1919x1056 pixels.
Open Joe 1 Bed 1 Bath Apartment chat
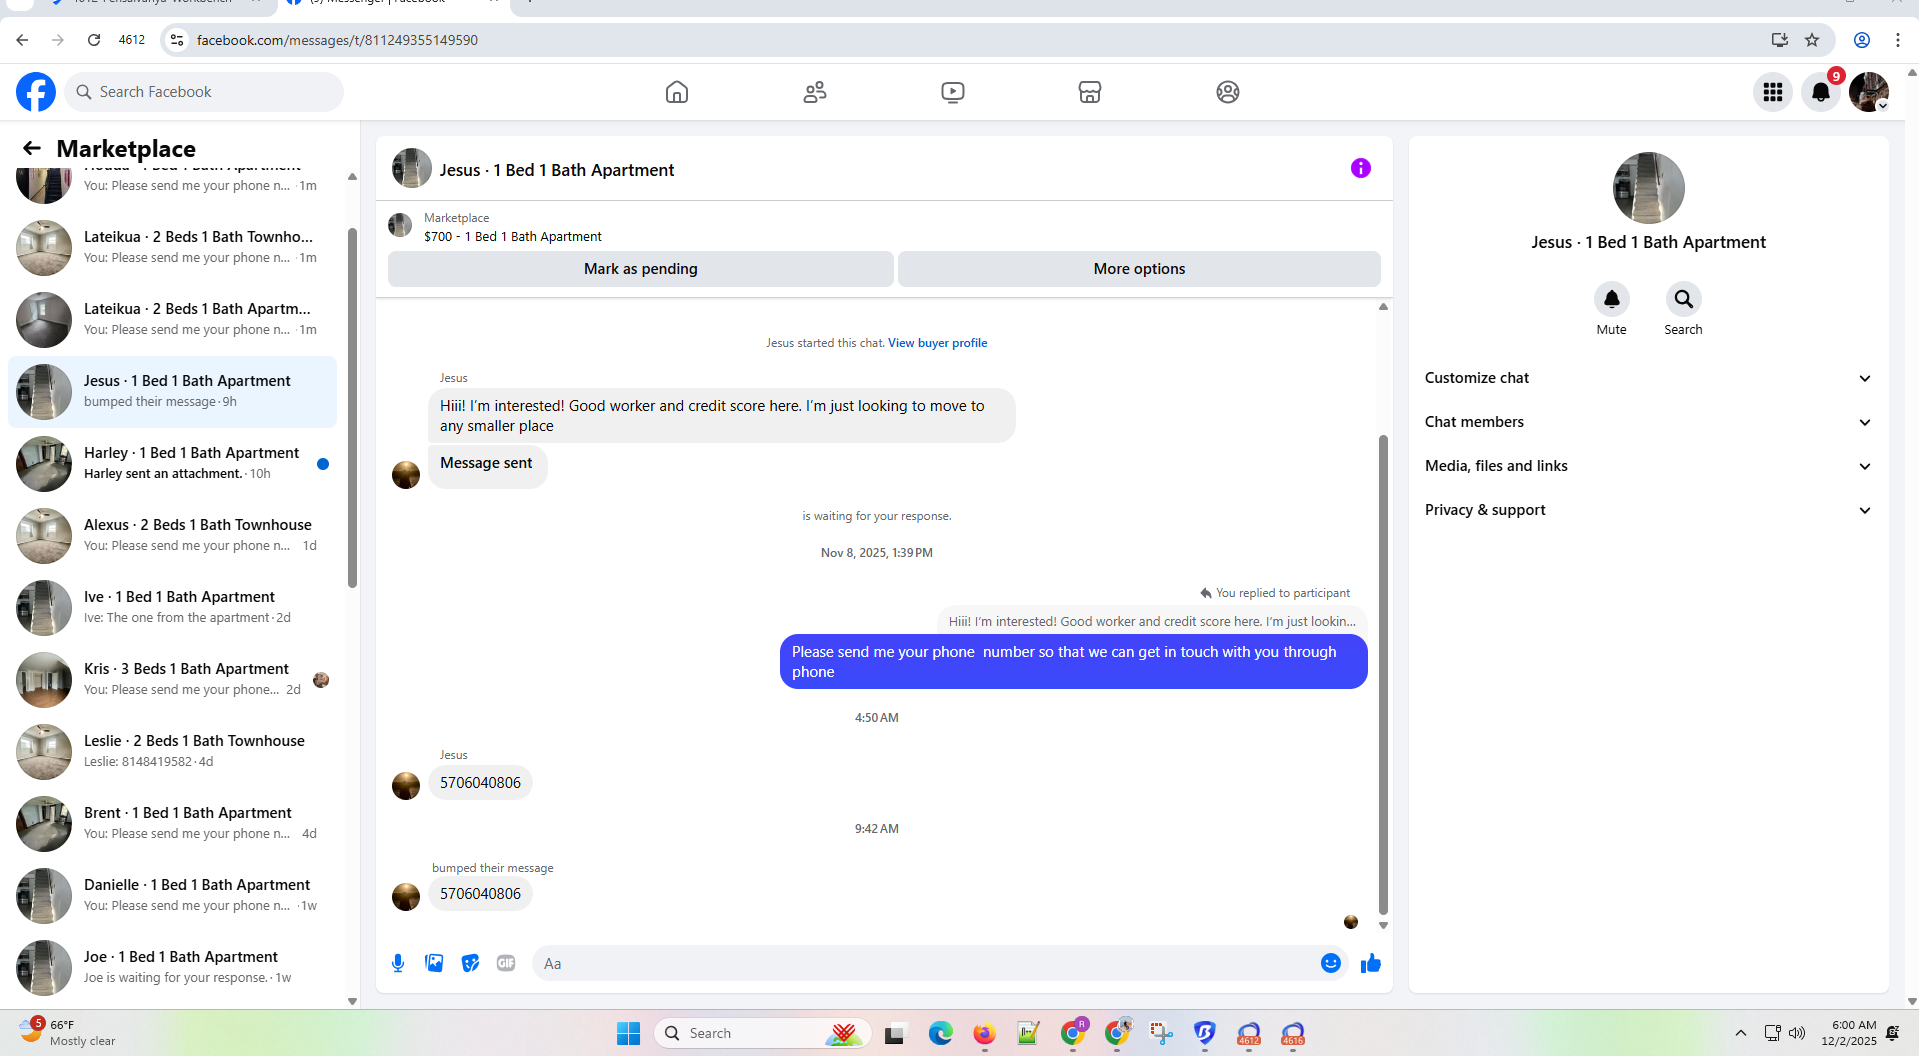172,968
